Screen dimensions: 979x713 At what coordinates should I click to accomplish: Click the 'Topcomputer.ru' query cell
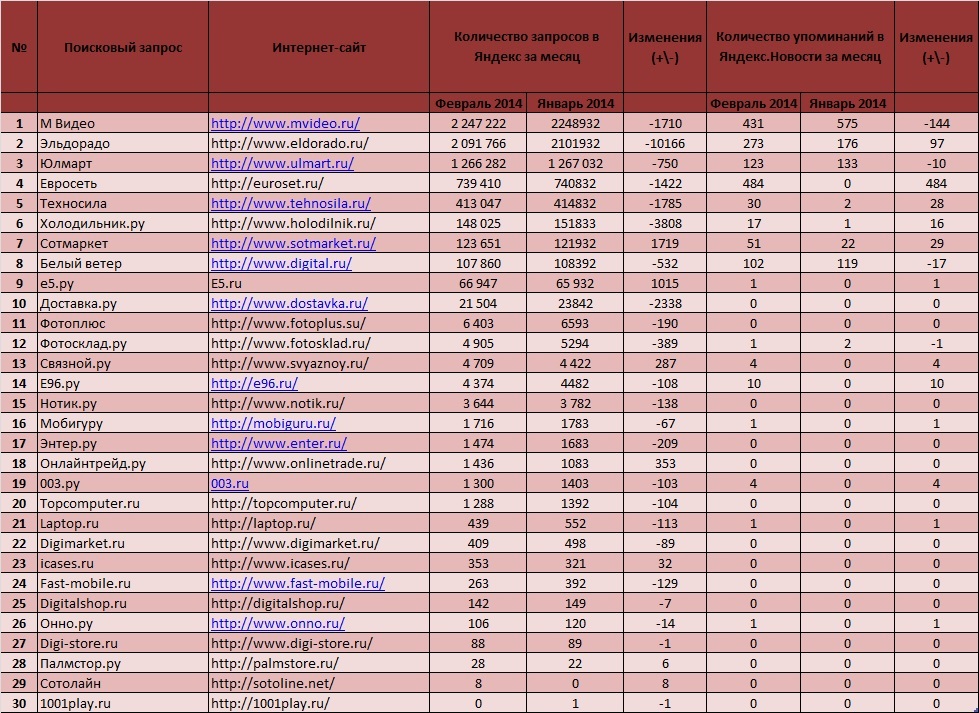click(x=123, y=503)
